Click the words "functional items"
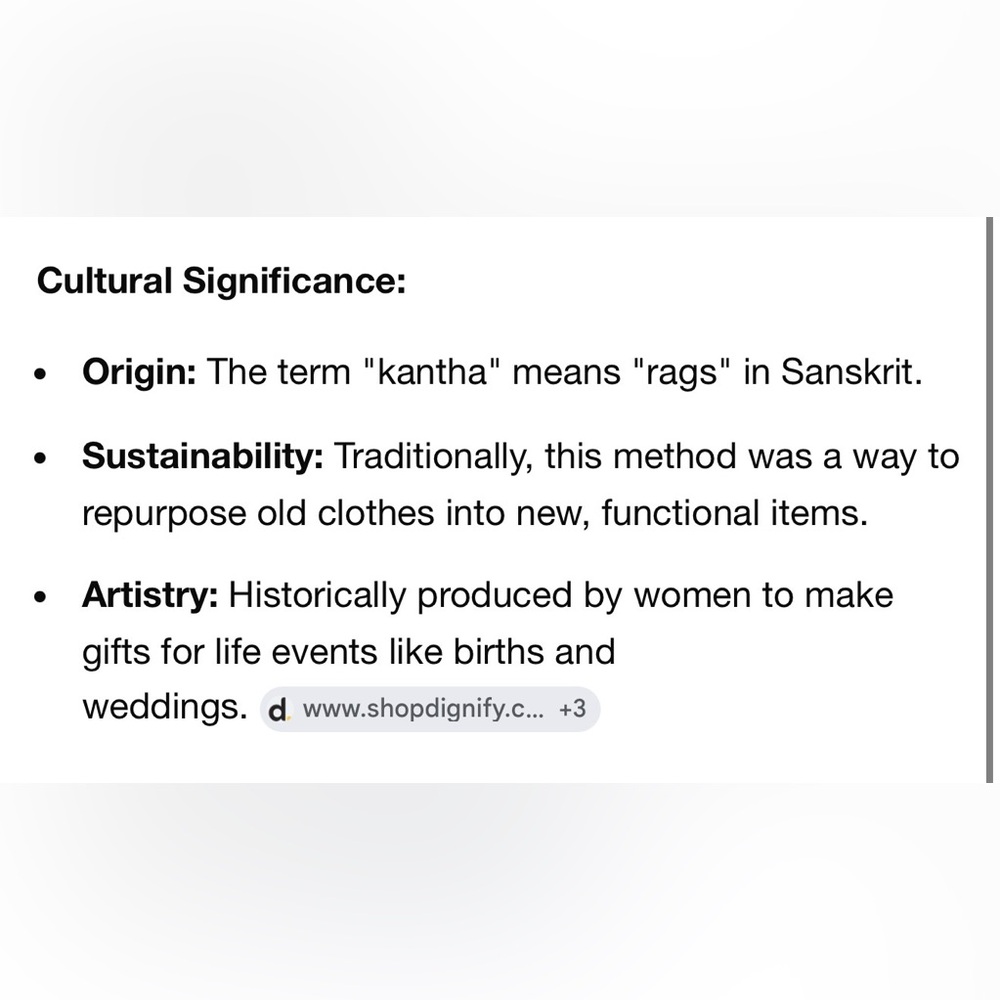This screenshot has height=1000, width=1000. click(734, 513)
